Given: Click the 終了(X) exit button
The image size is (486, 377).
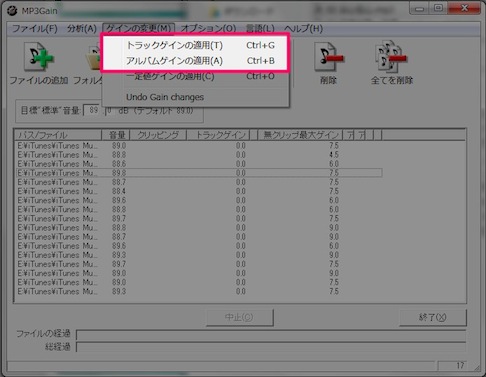Looking at the screenshot, I should [x=432, y=317].
